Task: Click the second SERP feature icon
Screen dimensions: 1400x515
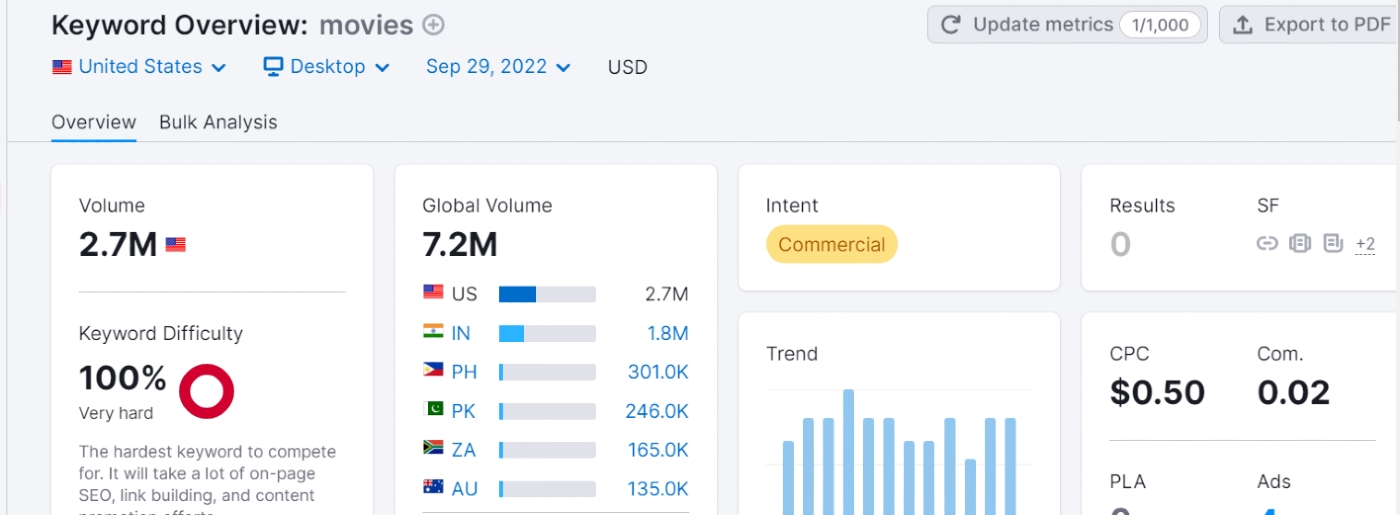Action: pos(1299,243)
